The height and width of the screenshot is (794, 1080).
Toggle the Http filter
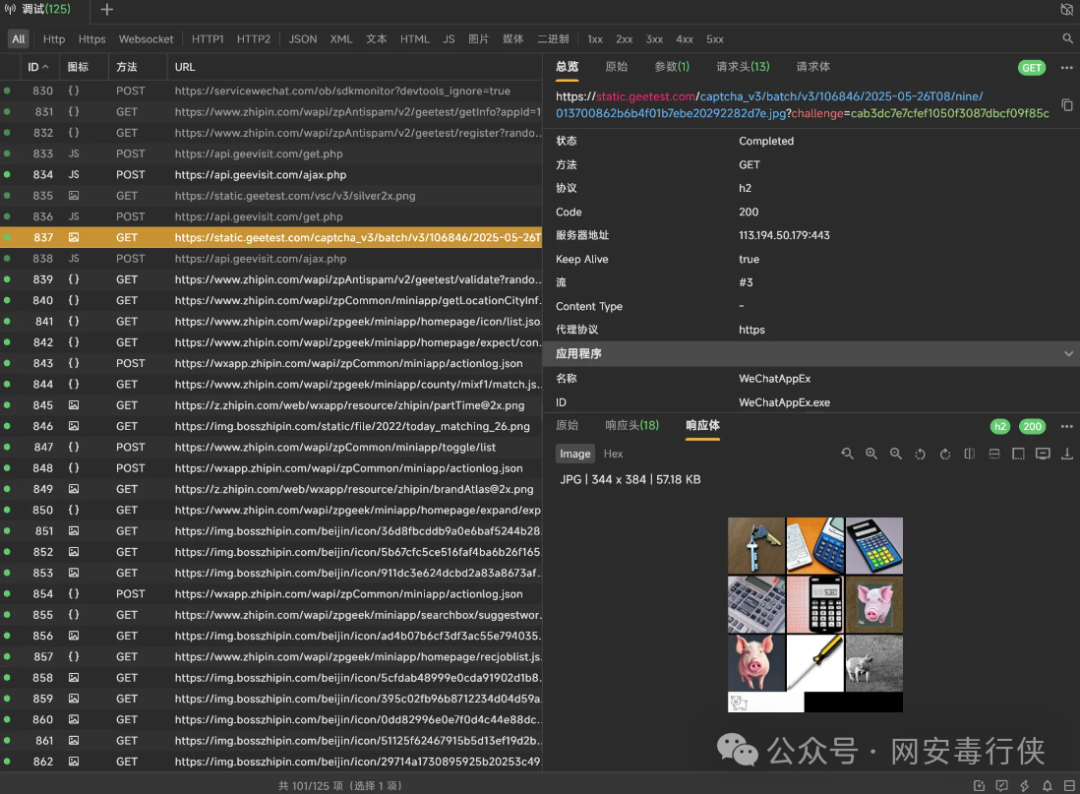pos(54,39)
